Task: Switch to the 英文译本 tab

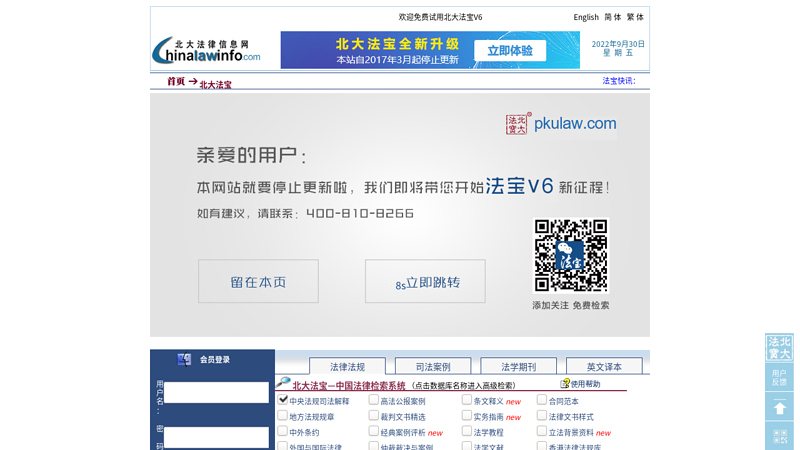Action: click(604, 366)
